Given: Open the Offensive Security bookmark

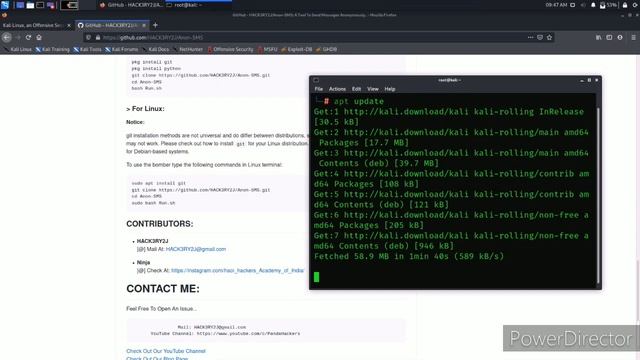Looking at the screenshot, I should [230, 49].
